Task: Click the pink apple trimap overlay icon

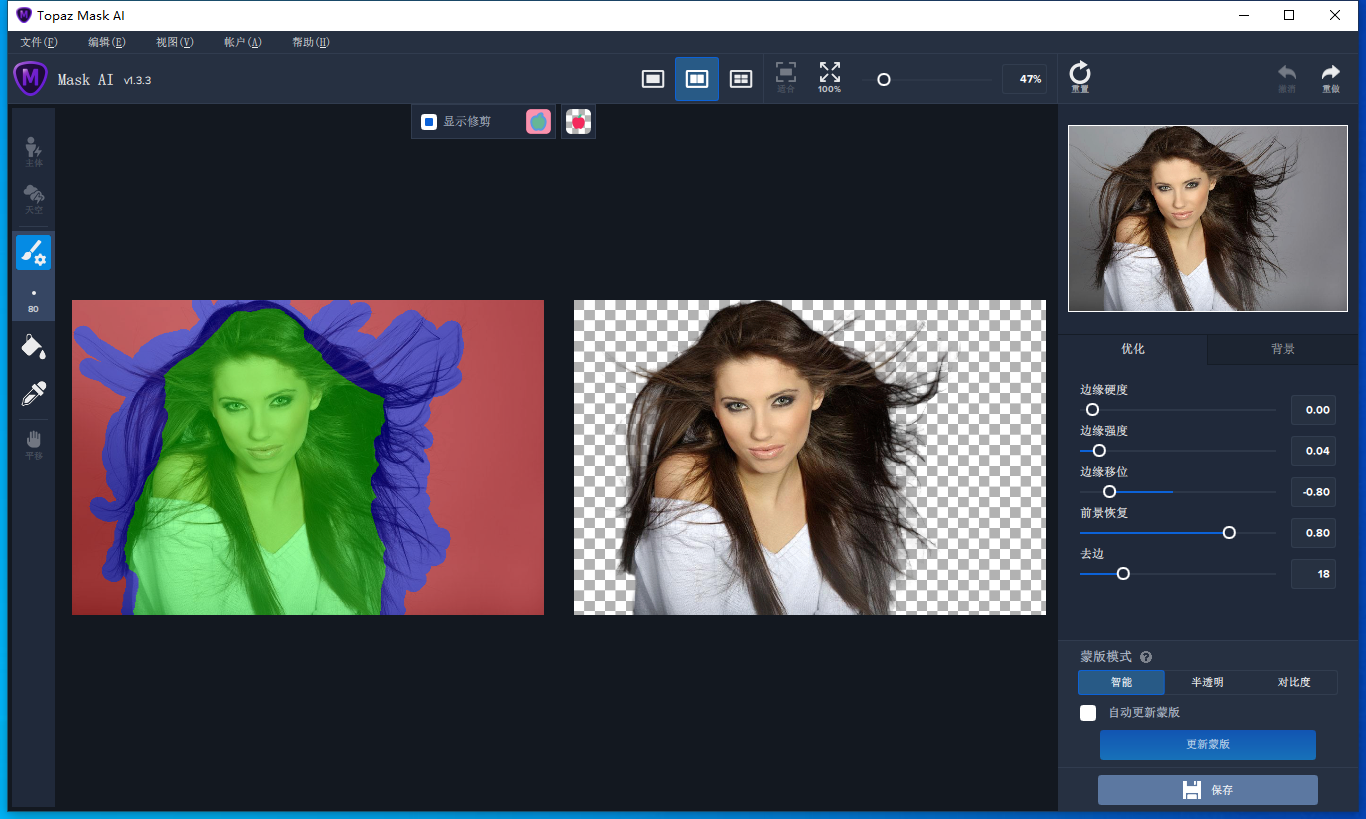Action: point(539,122)
